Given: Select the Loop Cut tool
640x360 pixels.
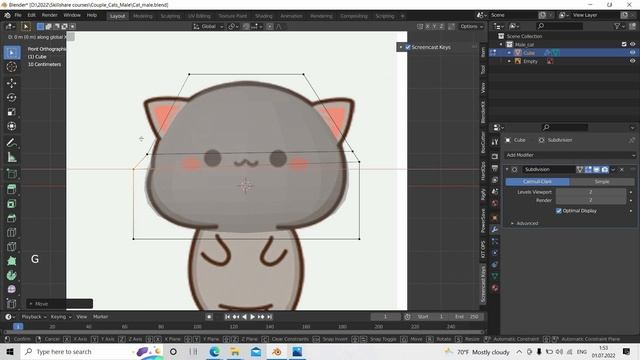Looking at the screenshot, I should click(x=11, y=232).
